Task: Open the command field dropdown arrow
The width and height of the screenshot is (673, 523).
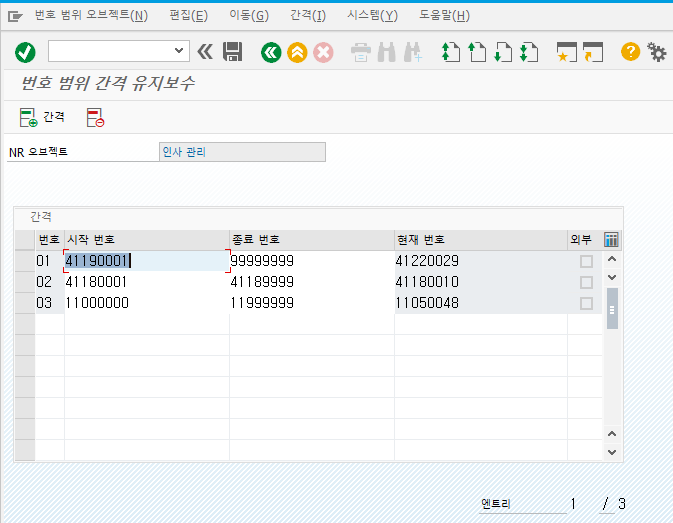Action: (179, 51)
